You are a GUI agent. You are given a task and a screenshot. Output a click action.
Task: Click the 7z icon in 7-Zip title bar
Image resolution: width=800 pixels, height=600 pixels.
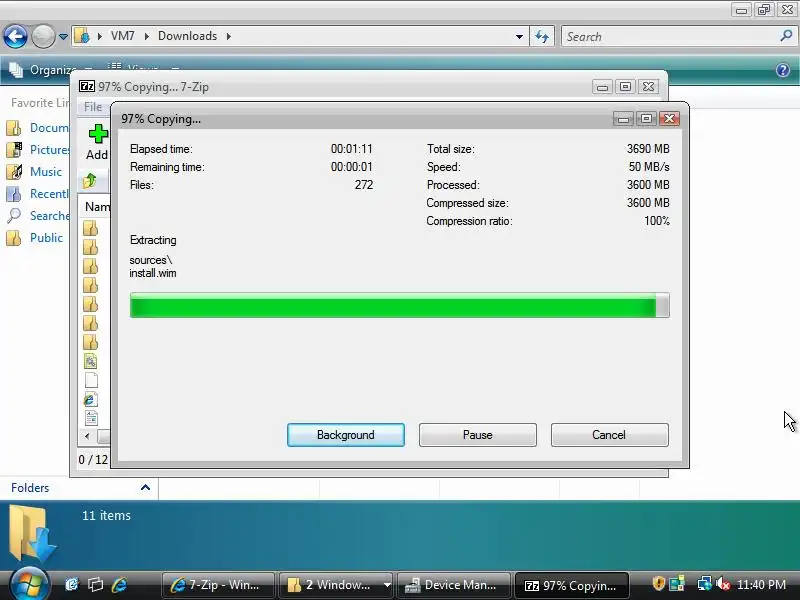[87, 86]
